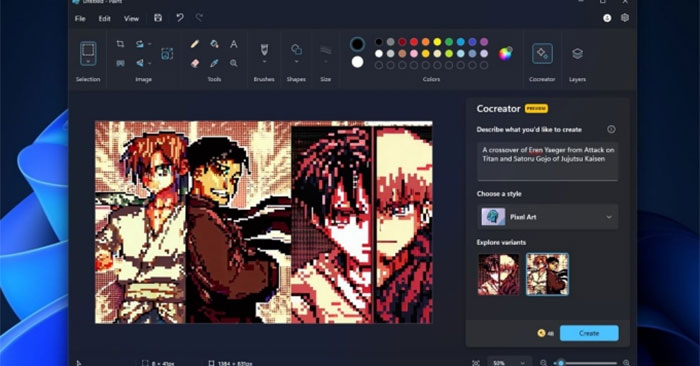
Task: Click the Create button
Action: [589, 333]
